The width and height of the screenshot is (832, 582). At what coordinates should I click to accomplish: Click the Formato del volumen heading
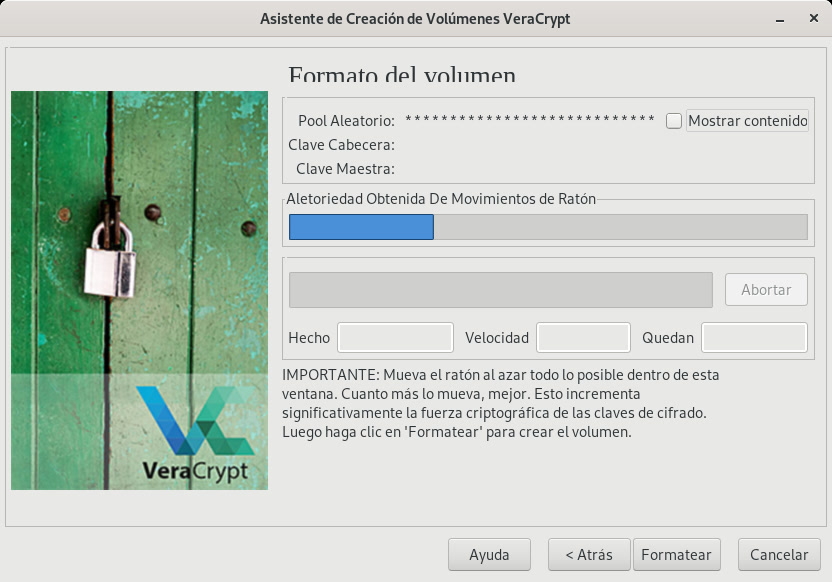[x=402, y=76]
